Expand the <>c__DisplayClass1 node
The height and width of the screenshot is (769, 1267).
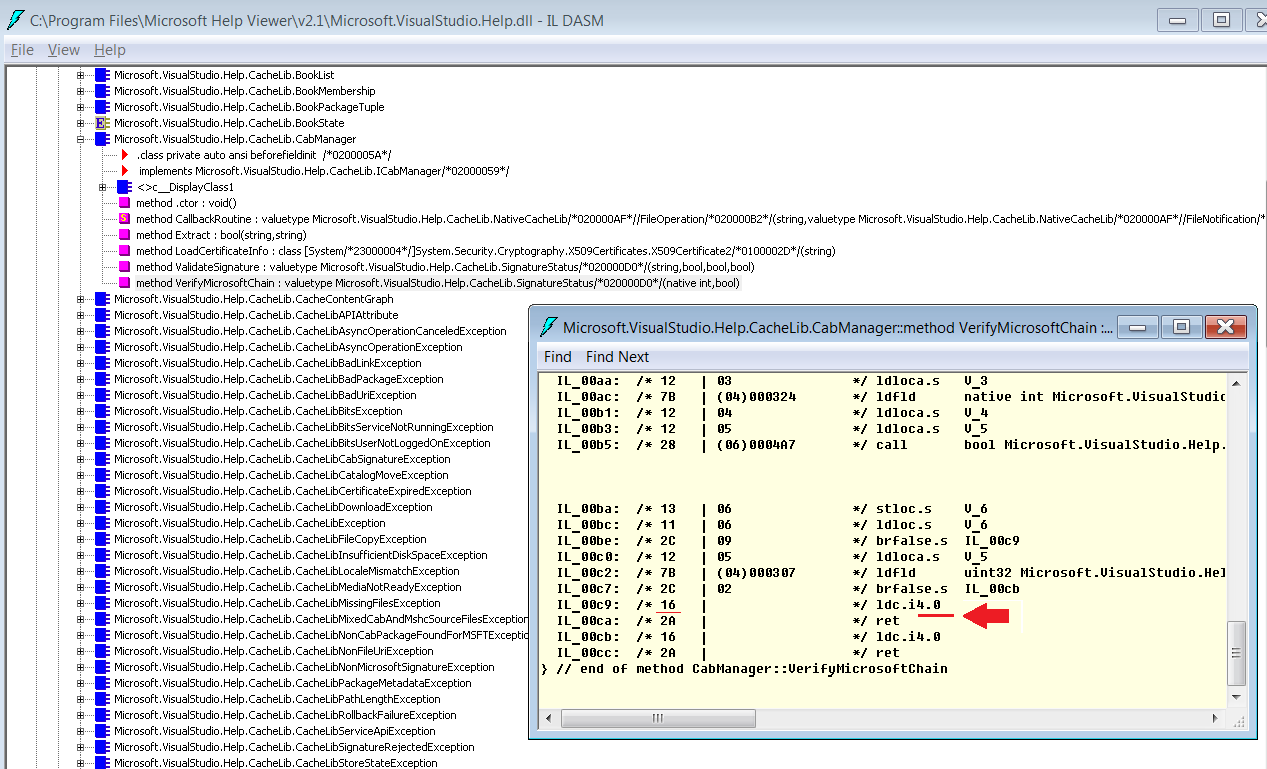pyautogui.click(x=104, y=187)
